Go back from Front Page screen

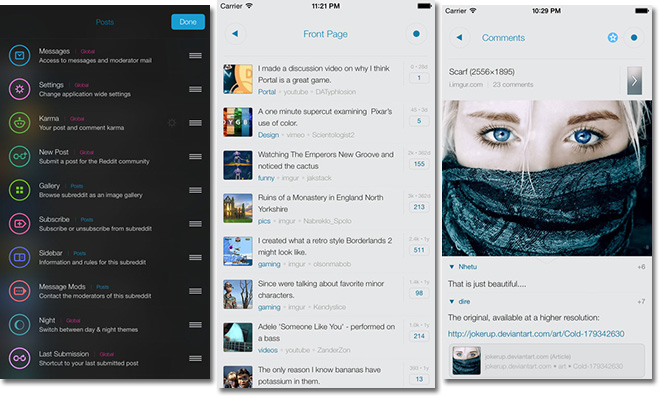pyautogui.click(x=235, y=34)
